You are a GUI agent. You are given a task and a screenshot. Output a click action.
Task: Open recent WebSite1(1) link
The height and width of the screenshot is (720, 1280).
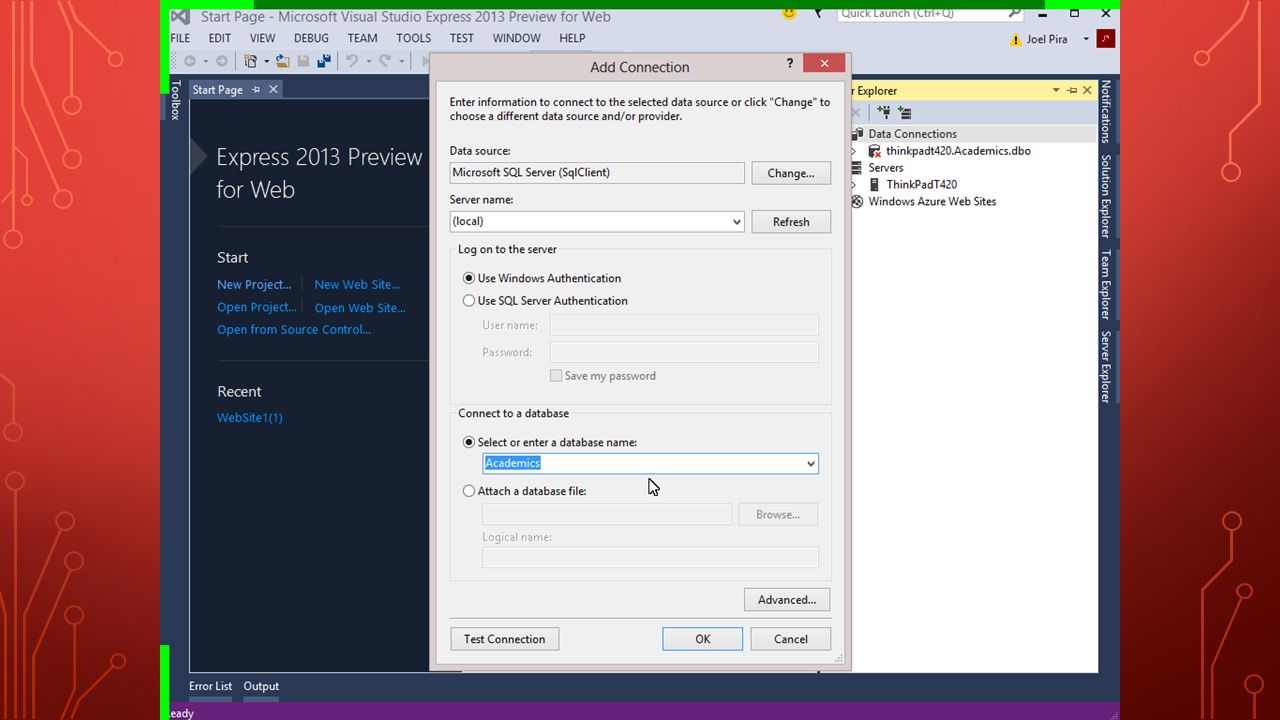pos(250,418)
